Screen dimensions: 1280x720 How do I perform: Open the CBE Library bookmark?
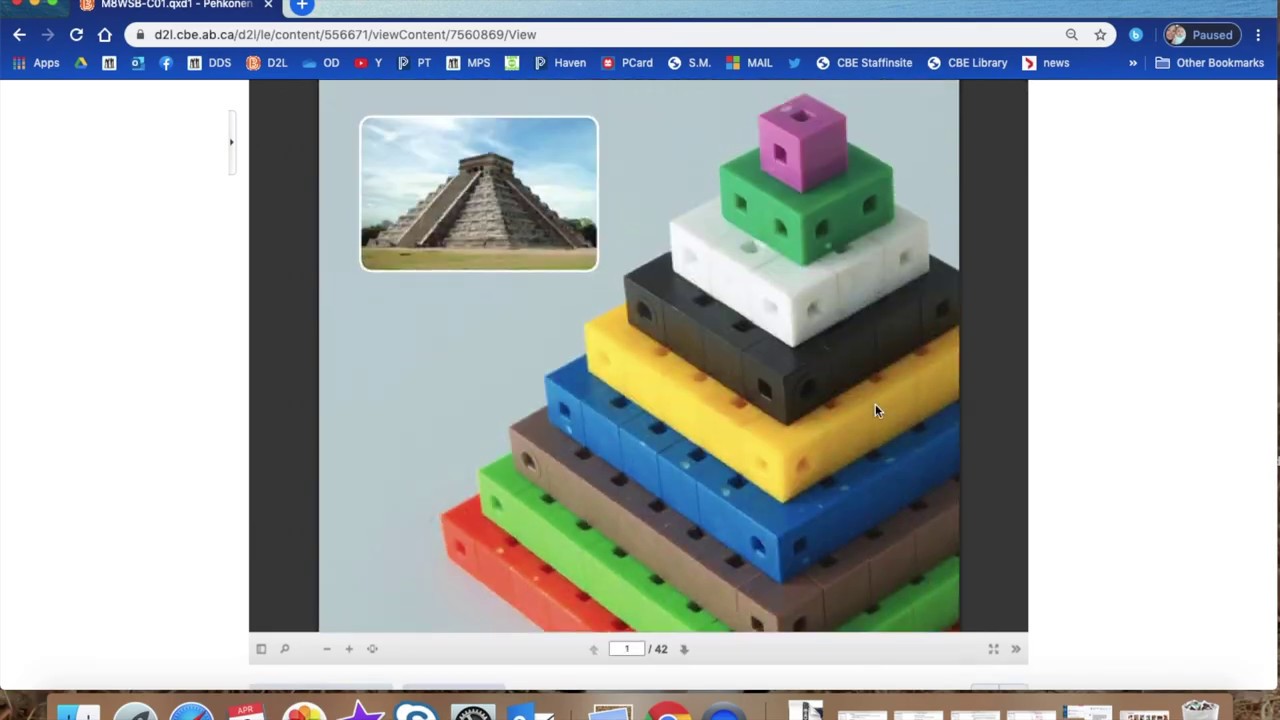click(967, 63)
